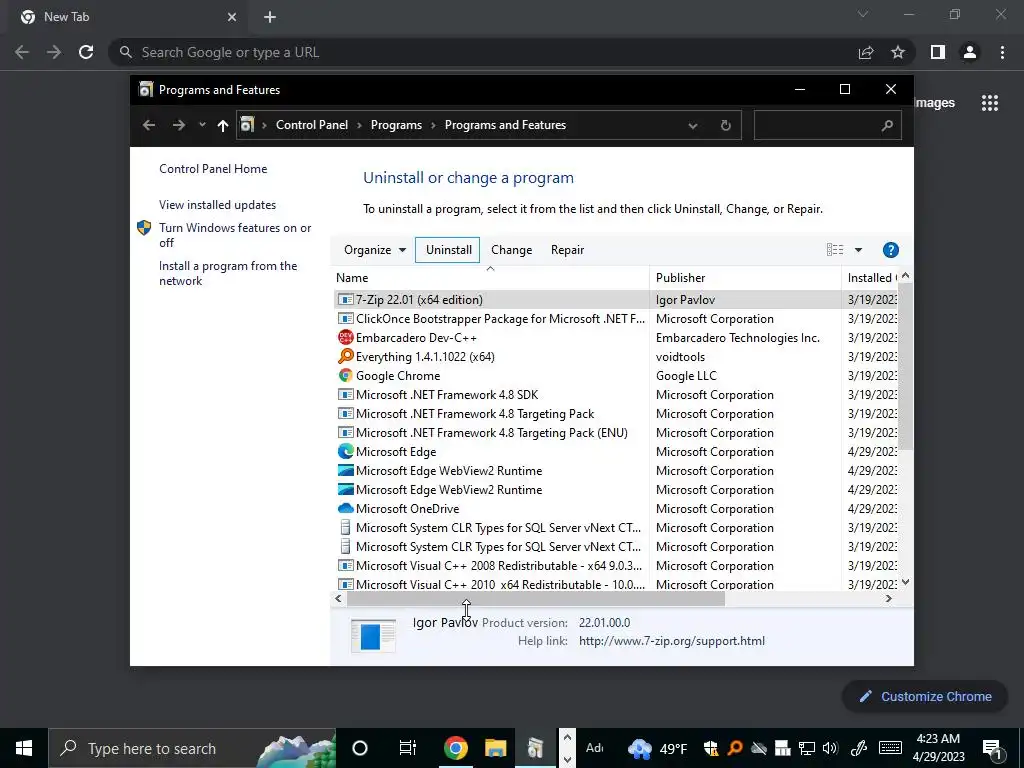Image resolution: width=1024 pixels, height=768 pixels.
Task: Open the Google apps grid icon
Action: click(x=989, y=103)
